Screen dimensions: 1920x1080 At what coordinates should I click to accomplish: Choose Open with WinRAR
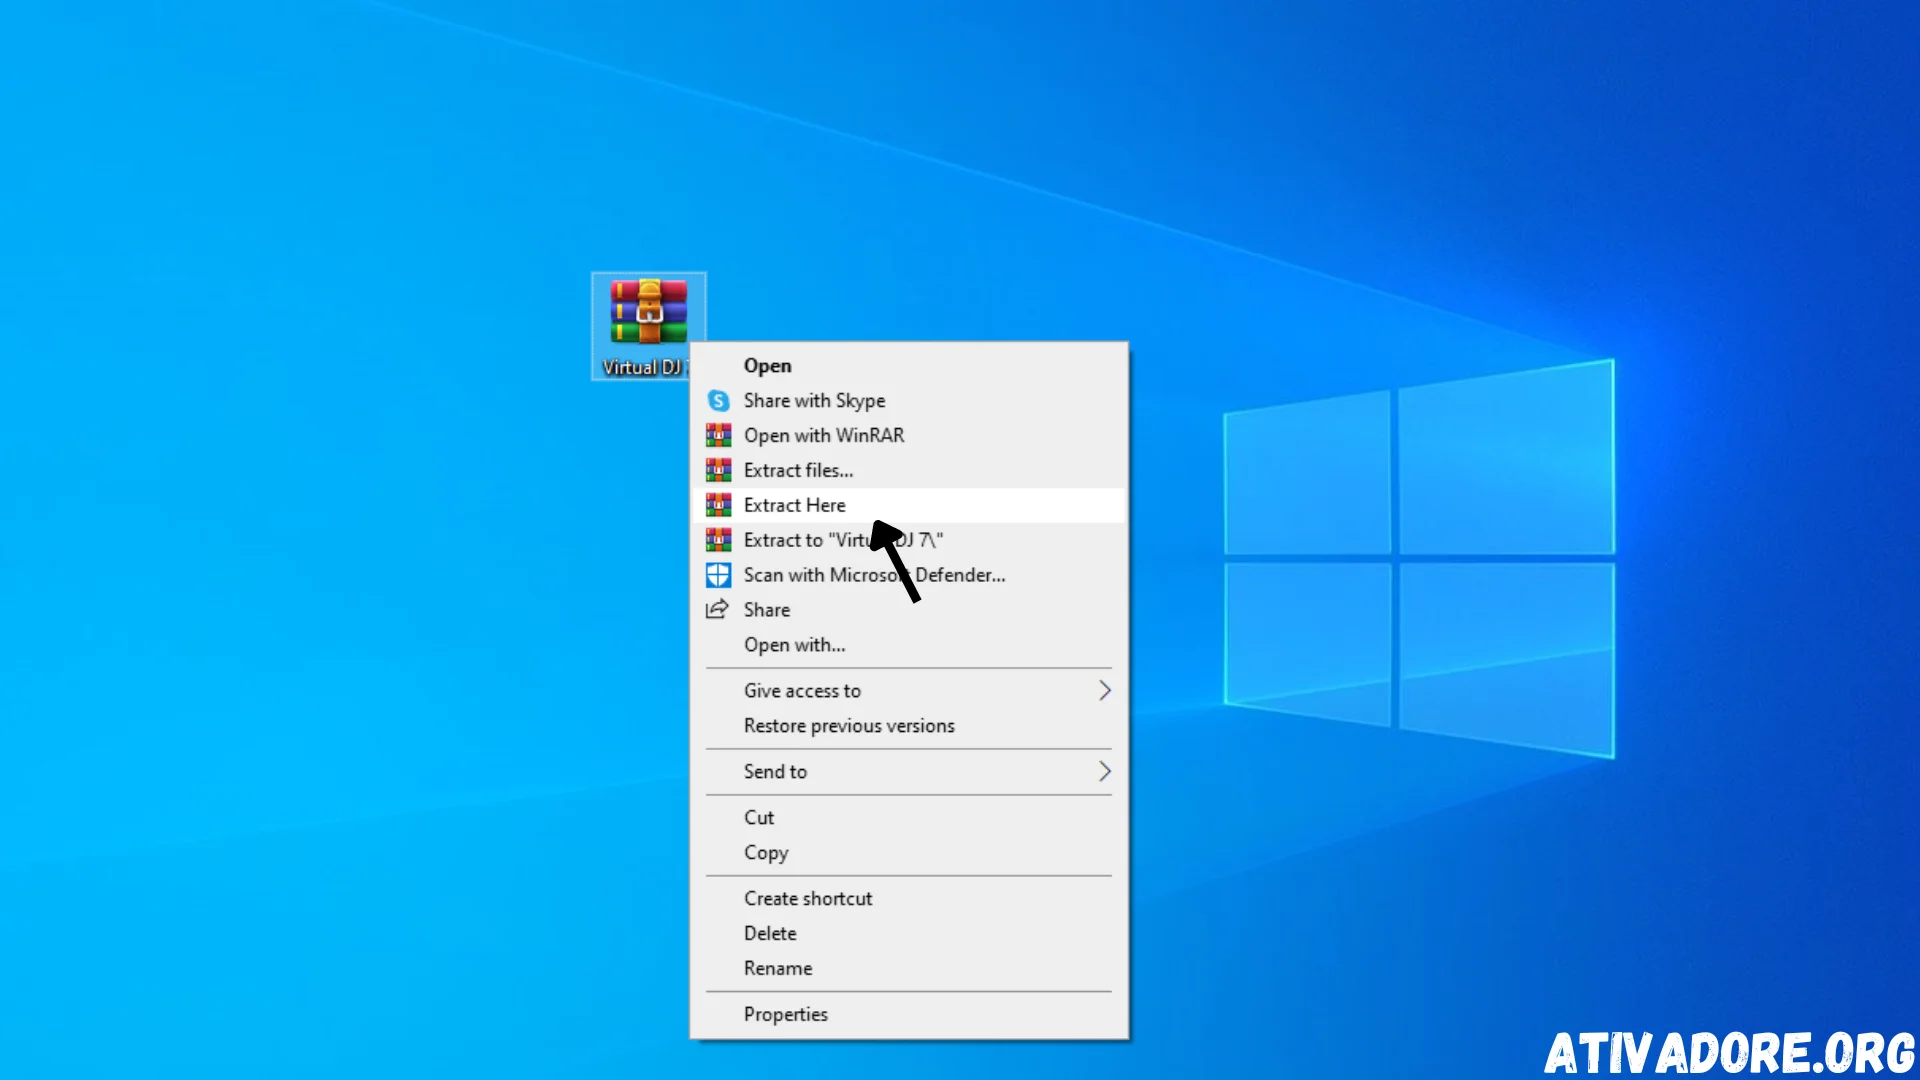908,435
